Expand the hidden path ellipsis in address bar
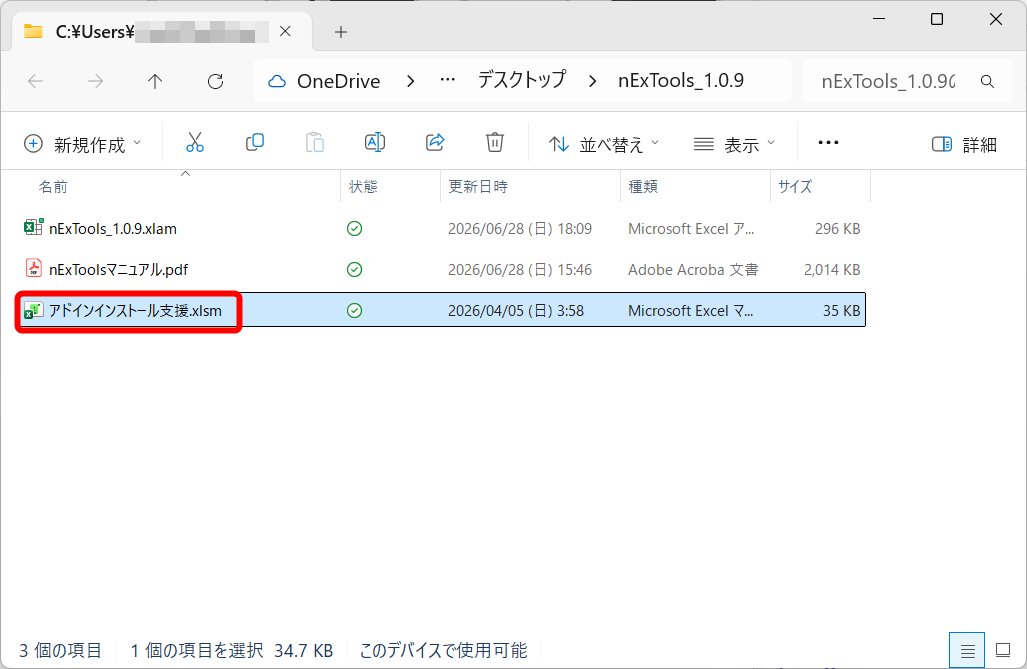Screen dimensions: 1027x669 pyautogui.click(x=447, y=80)
